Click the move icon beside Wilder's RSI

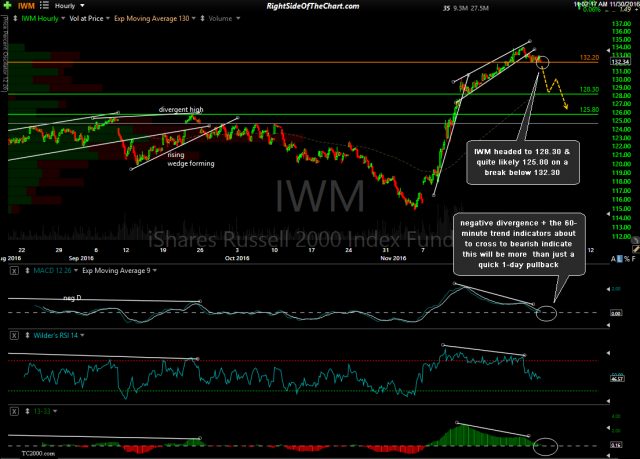(x=27, y=335)
